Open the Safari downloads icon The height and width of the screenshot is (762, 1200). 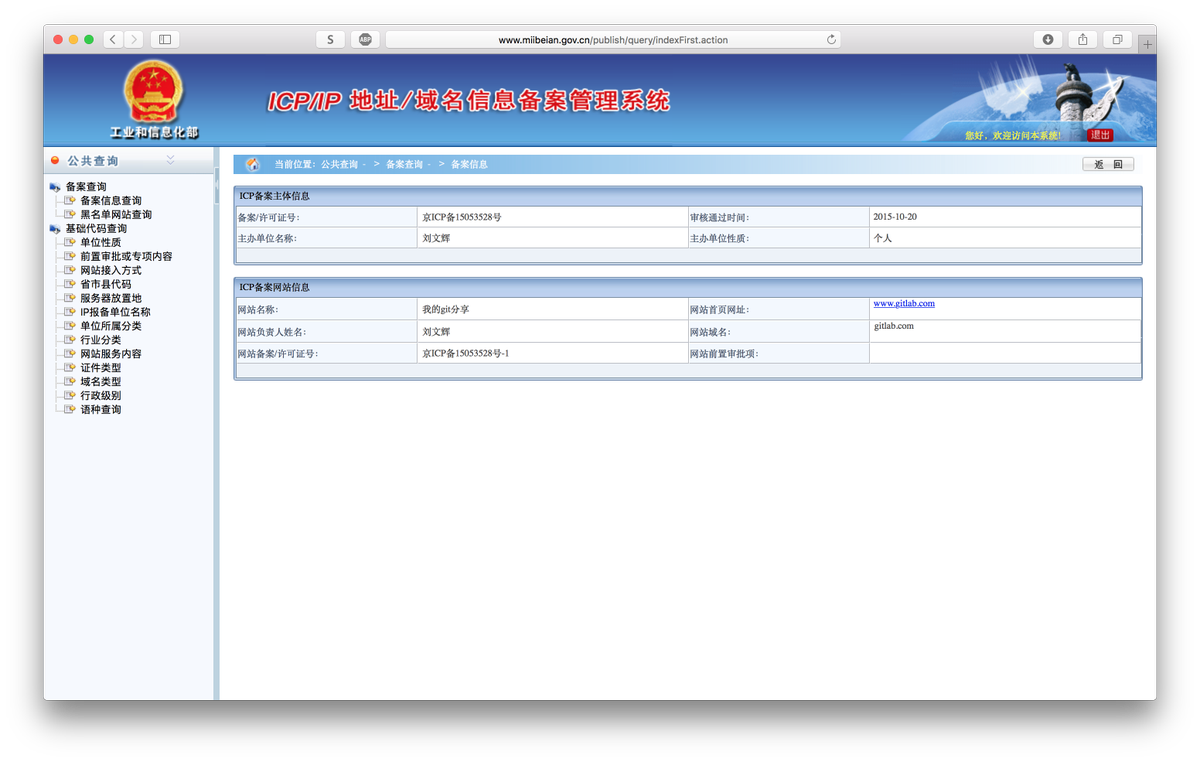coord(1048,40)
